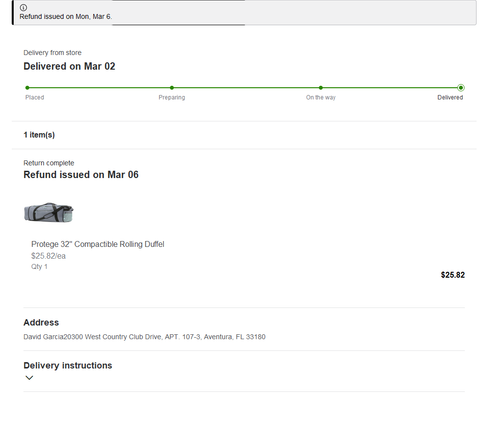Open the Protege rolling duffel product image
This screenshot has width=500, height=423.
pyautogui.click(x=49, y=212)
